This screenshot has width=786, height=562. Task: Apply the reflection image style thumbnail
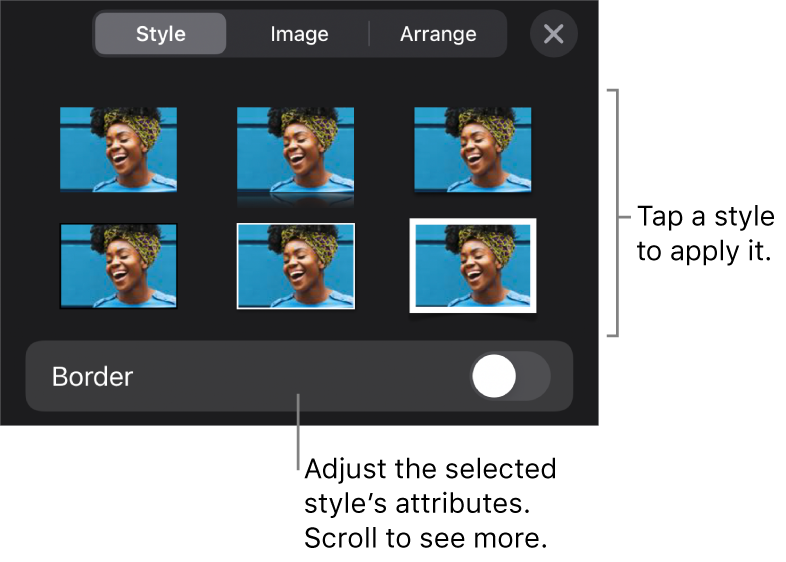click(x=295, y=156)
